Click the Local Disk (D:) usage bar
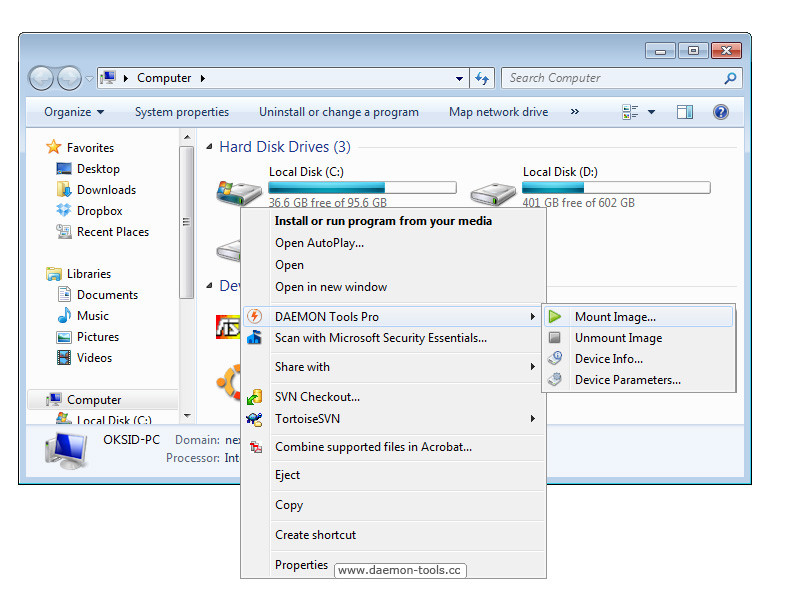 coord(616,187)
